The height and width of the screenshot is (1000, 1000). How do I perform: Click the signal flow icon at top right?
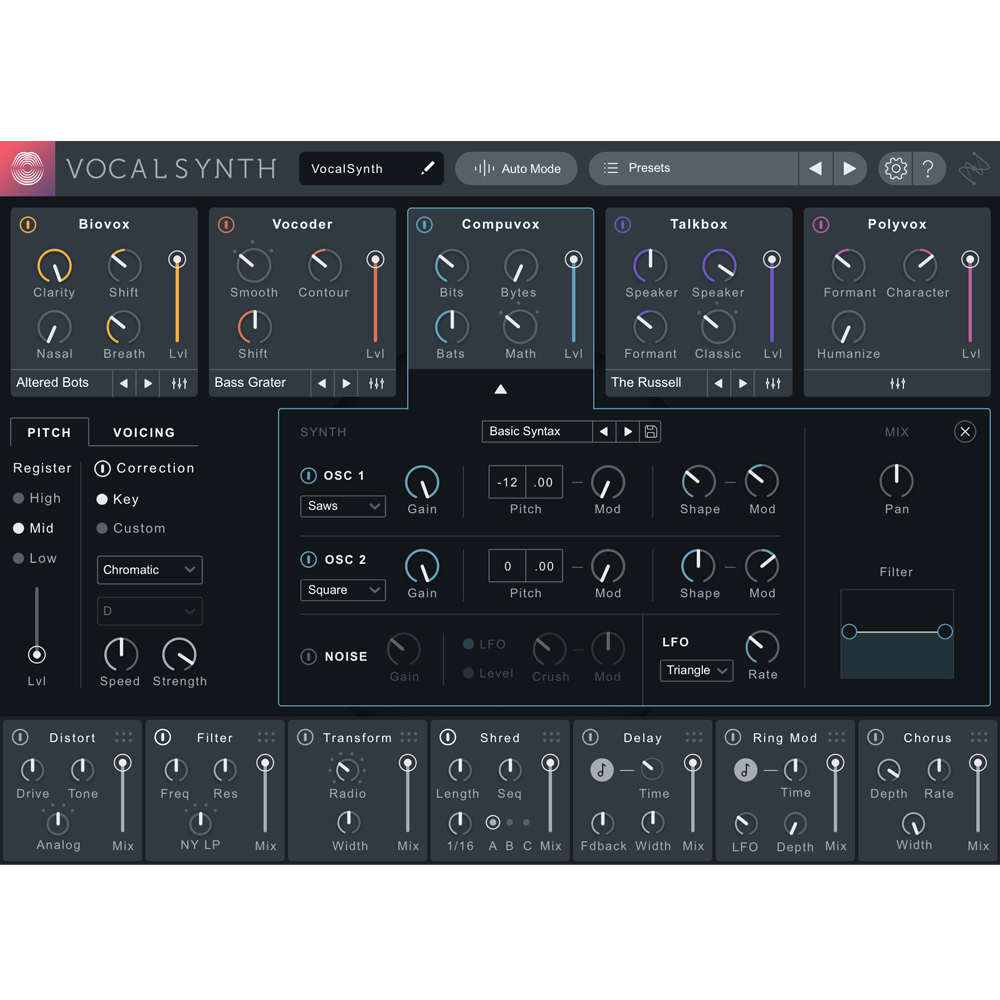pos(974,168)
